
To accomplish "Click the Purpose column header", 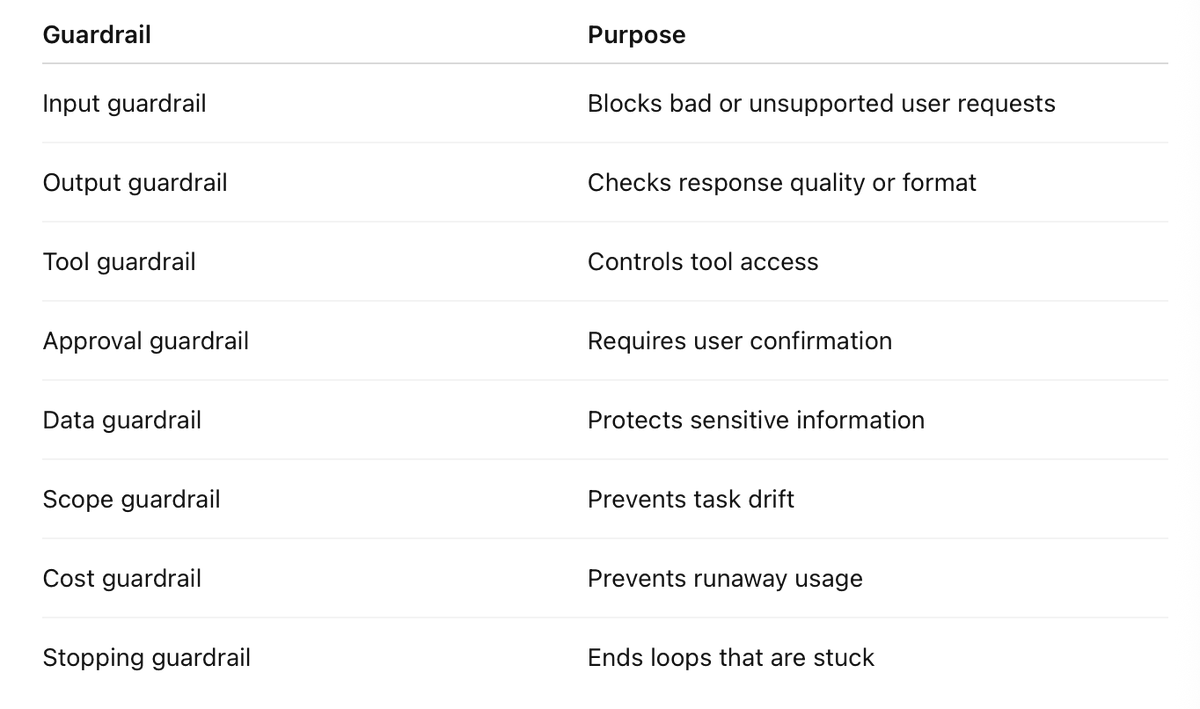I will coord(636,35).
